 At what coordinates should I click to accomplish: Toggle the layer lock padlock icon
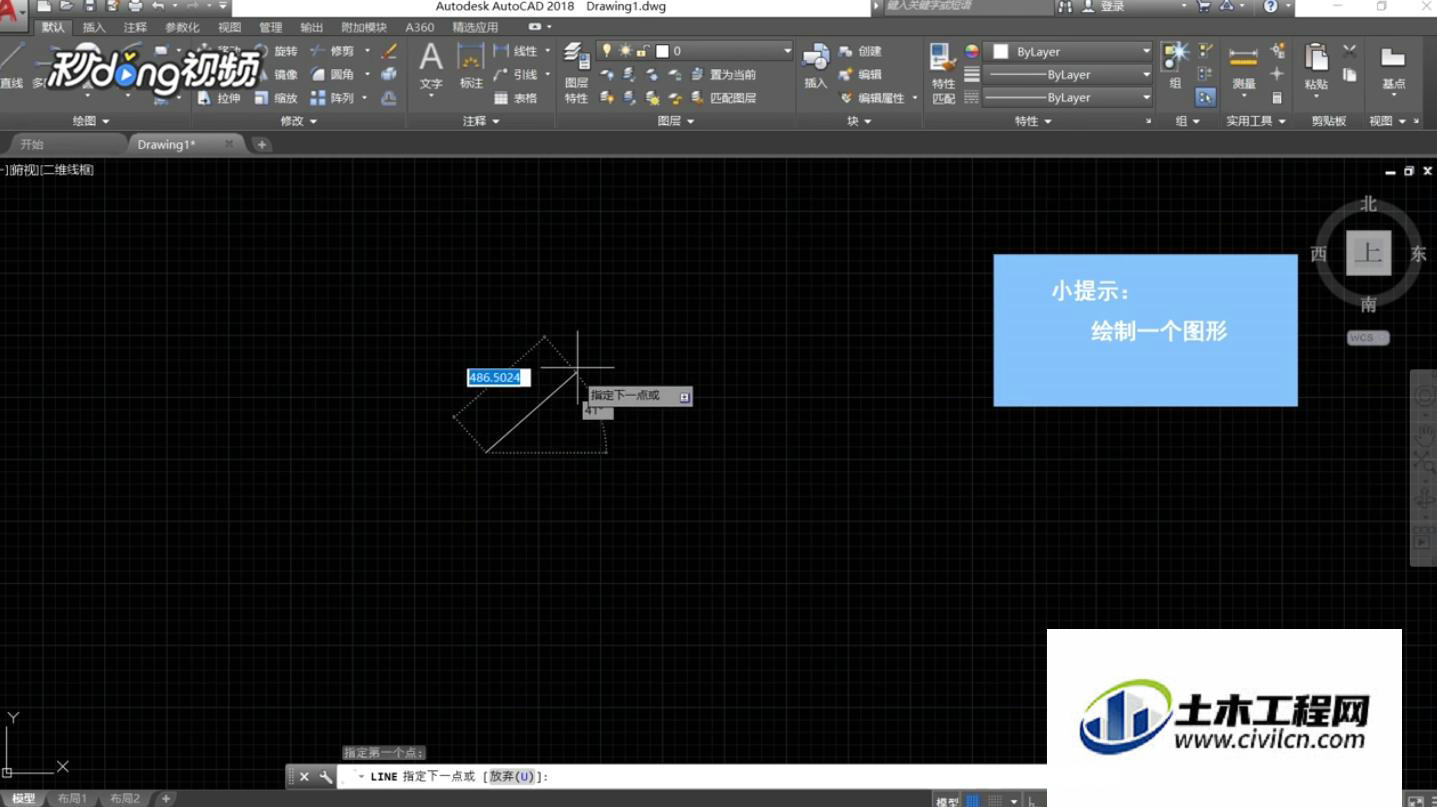(x=643, y=51)
